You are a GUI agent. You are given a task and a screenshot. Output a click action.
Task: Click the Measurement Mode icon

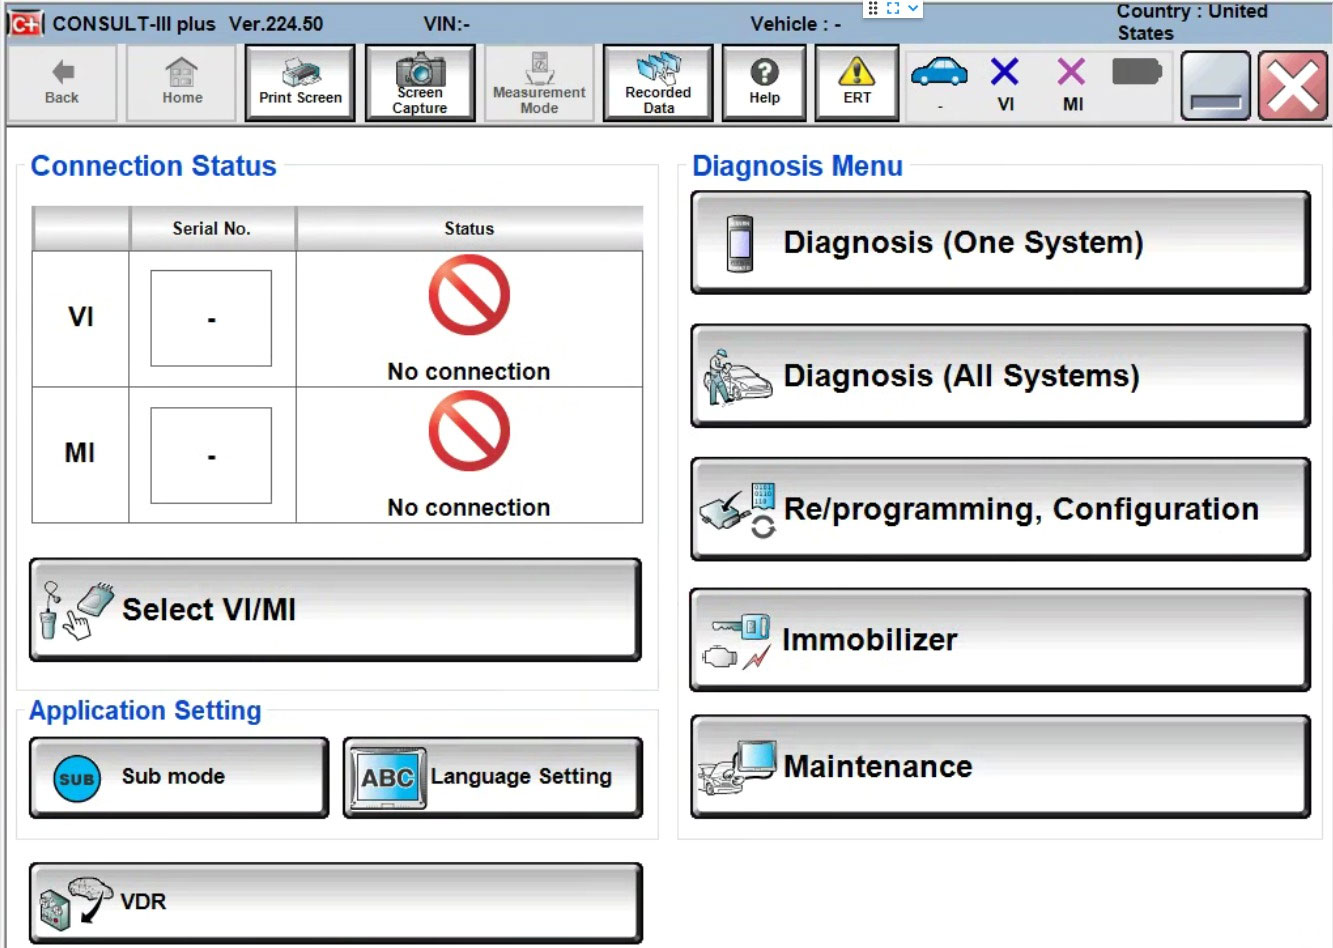[538, 82]
